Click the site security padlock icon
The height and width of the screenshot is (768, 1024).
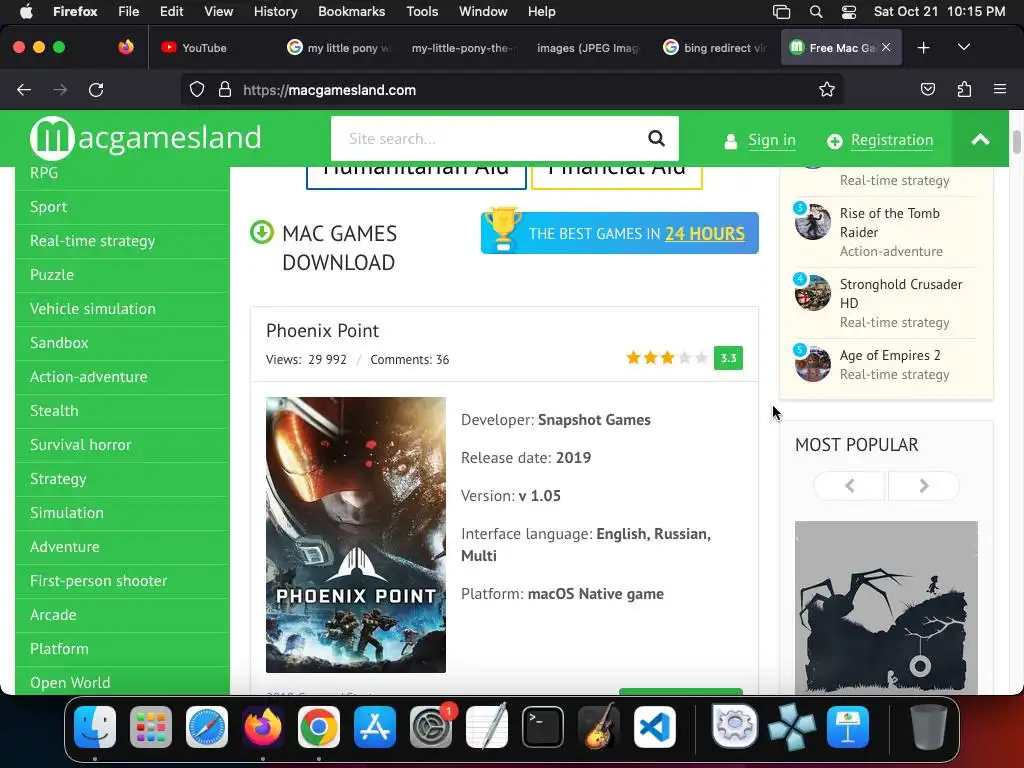[x=225, y=89]
